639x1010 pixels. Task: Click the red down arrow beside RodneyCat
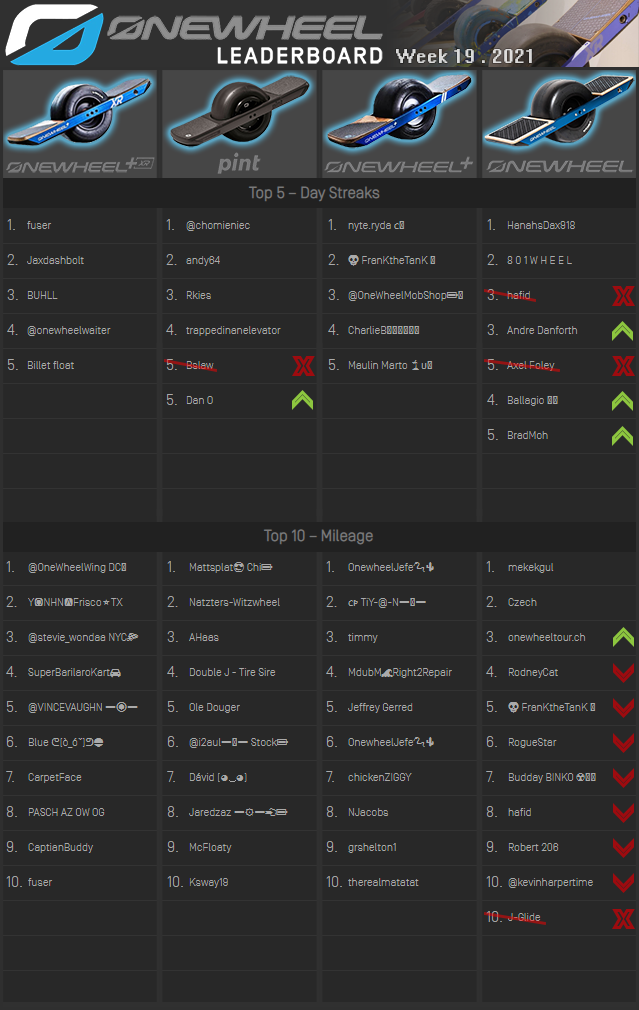[622, 672]
